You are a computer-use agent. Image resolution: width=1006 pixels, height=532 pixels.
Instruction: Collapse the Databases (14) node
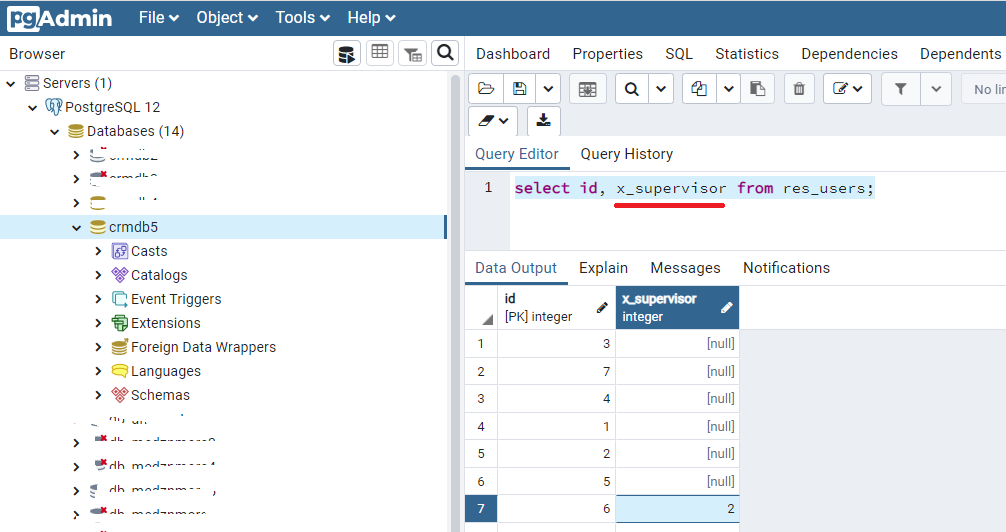click(x=55, y=132)
